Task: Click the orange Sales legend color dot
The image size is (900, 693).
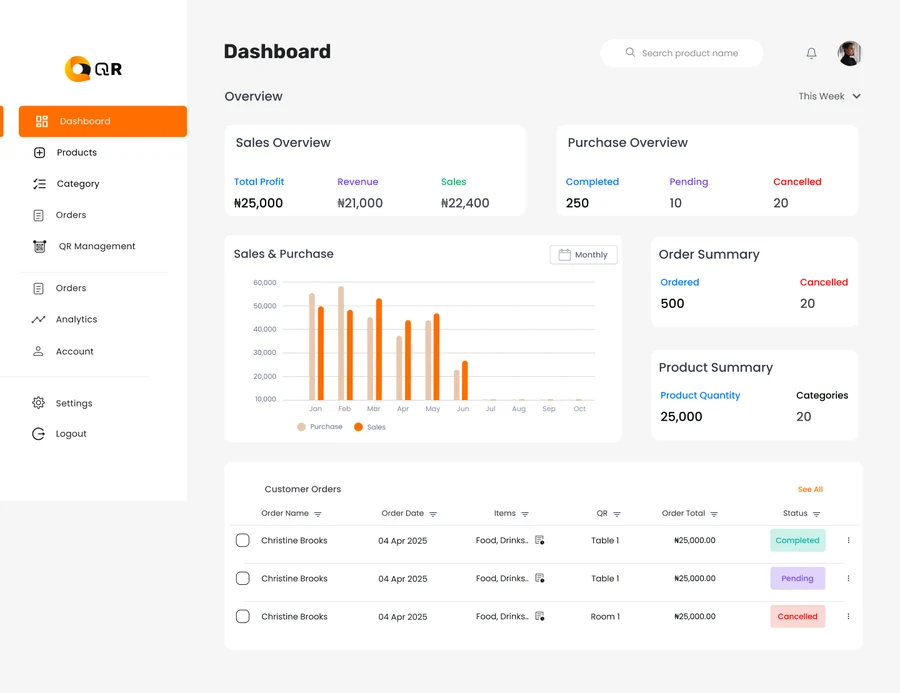Action: point(358,427)
